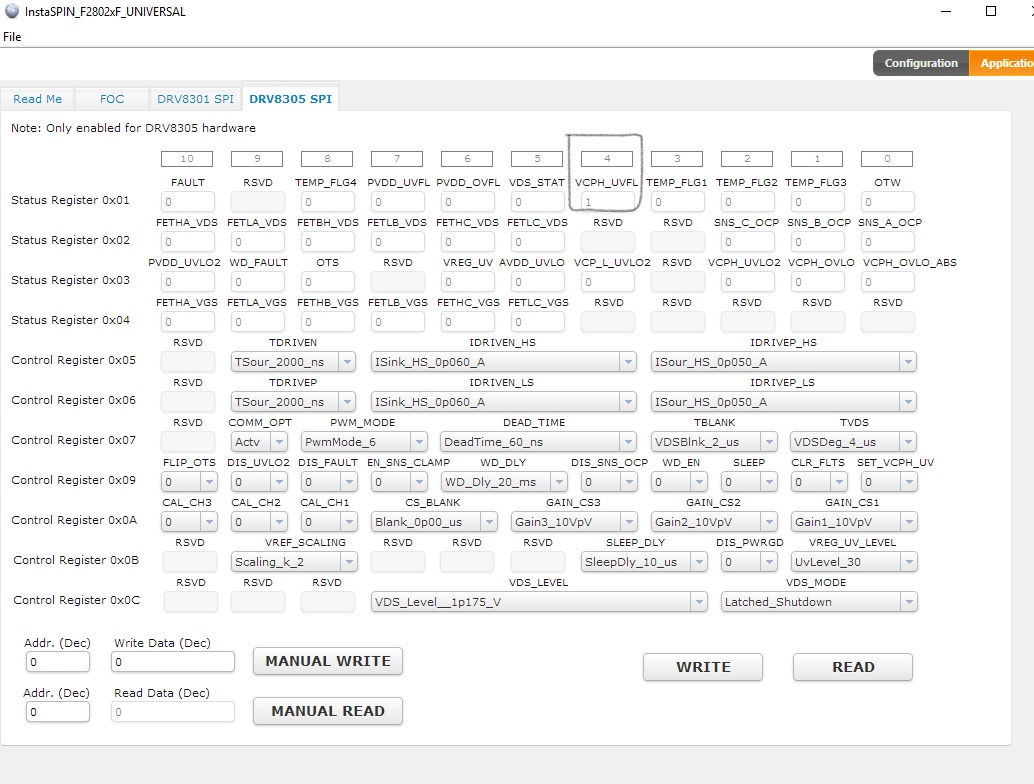1034x784 pixels.
Task: Open the CLR_FLTS dropdown
Action: (x=818, y=482)
